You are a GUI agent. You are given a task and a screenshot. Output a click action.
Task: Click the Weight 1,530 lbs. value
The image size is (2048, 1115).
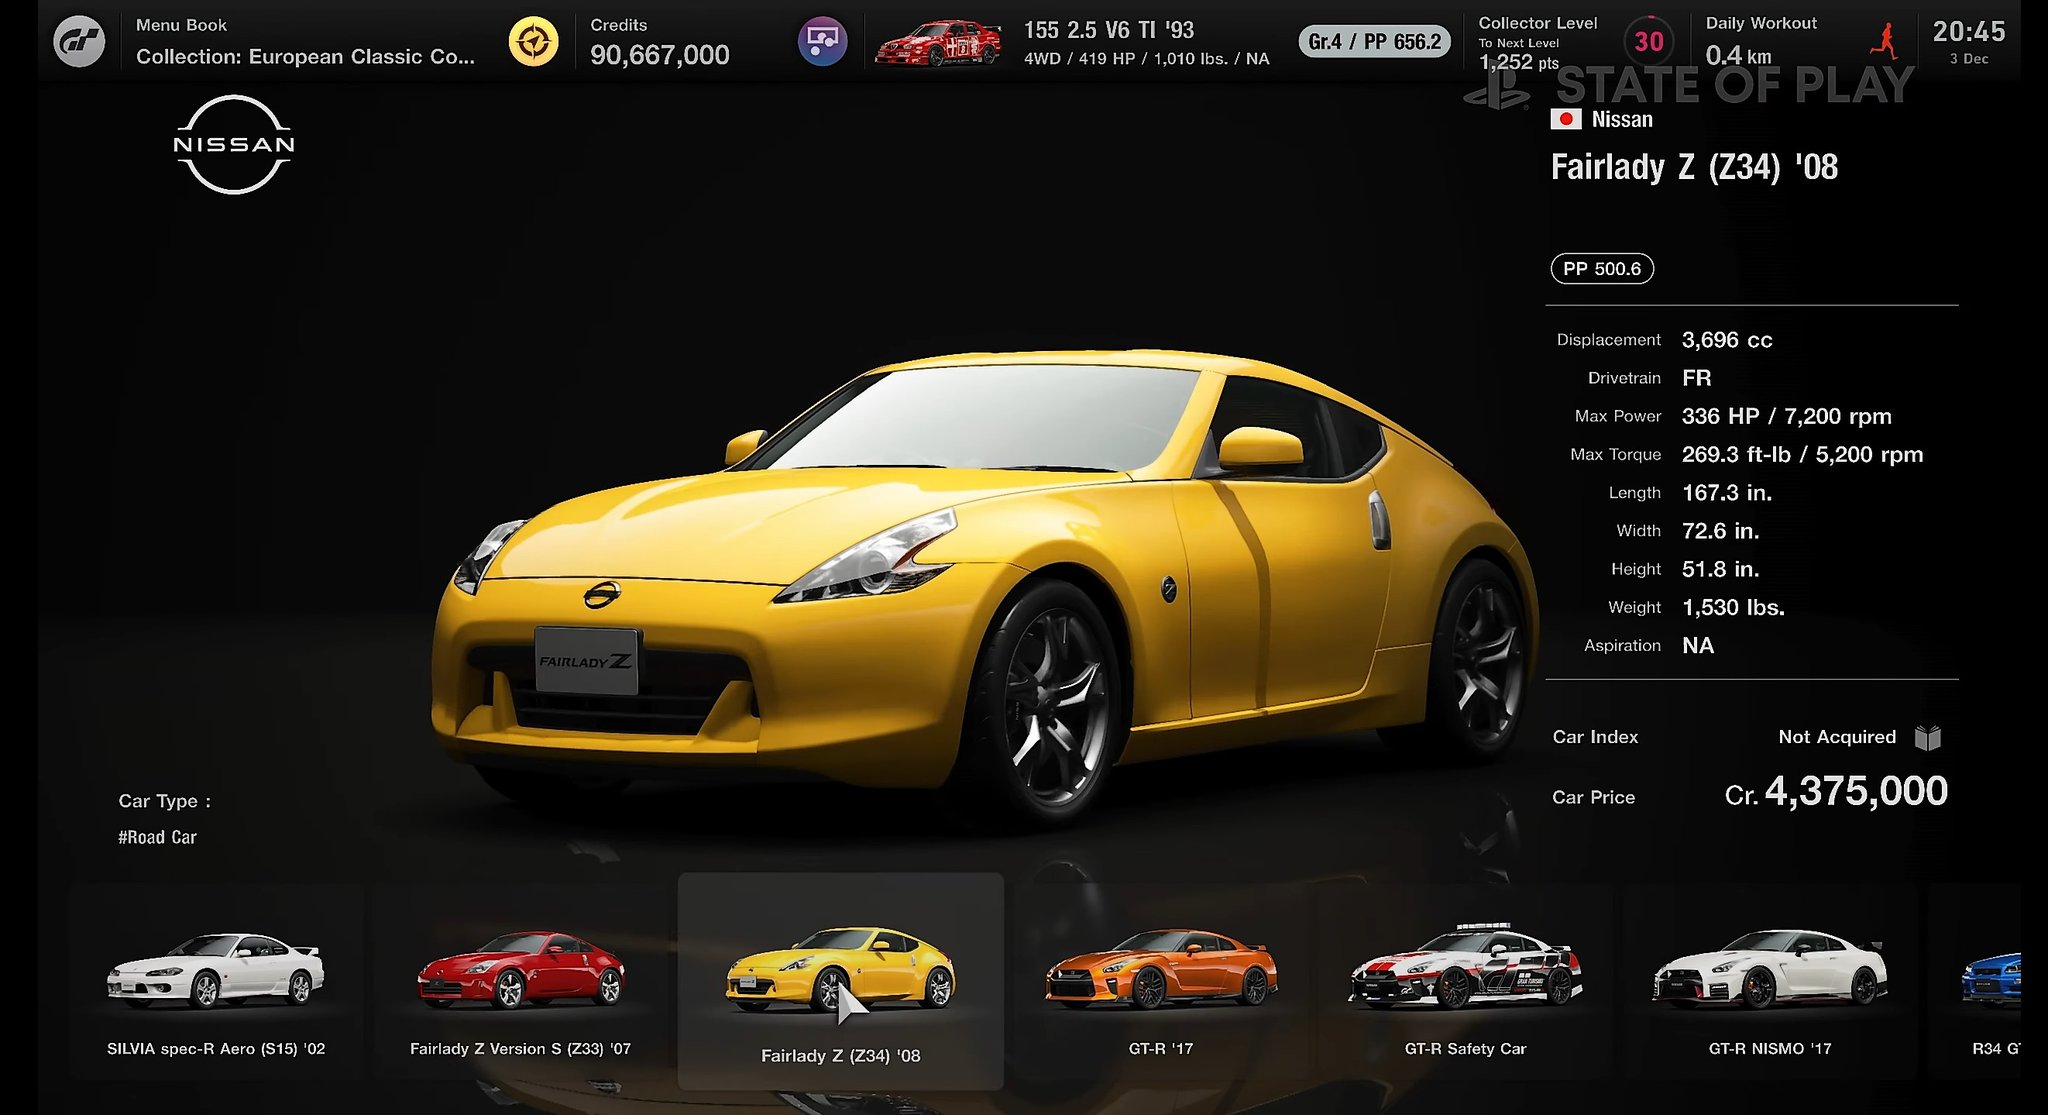click(x=1733, y=607)
